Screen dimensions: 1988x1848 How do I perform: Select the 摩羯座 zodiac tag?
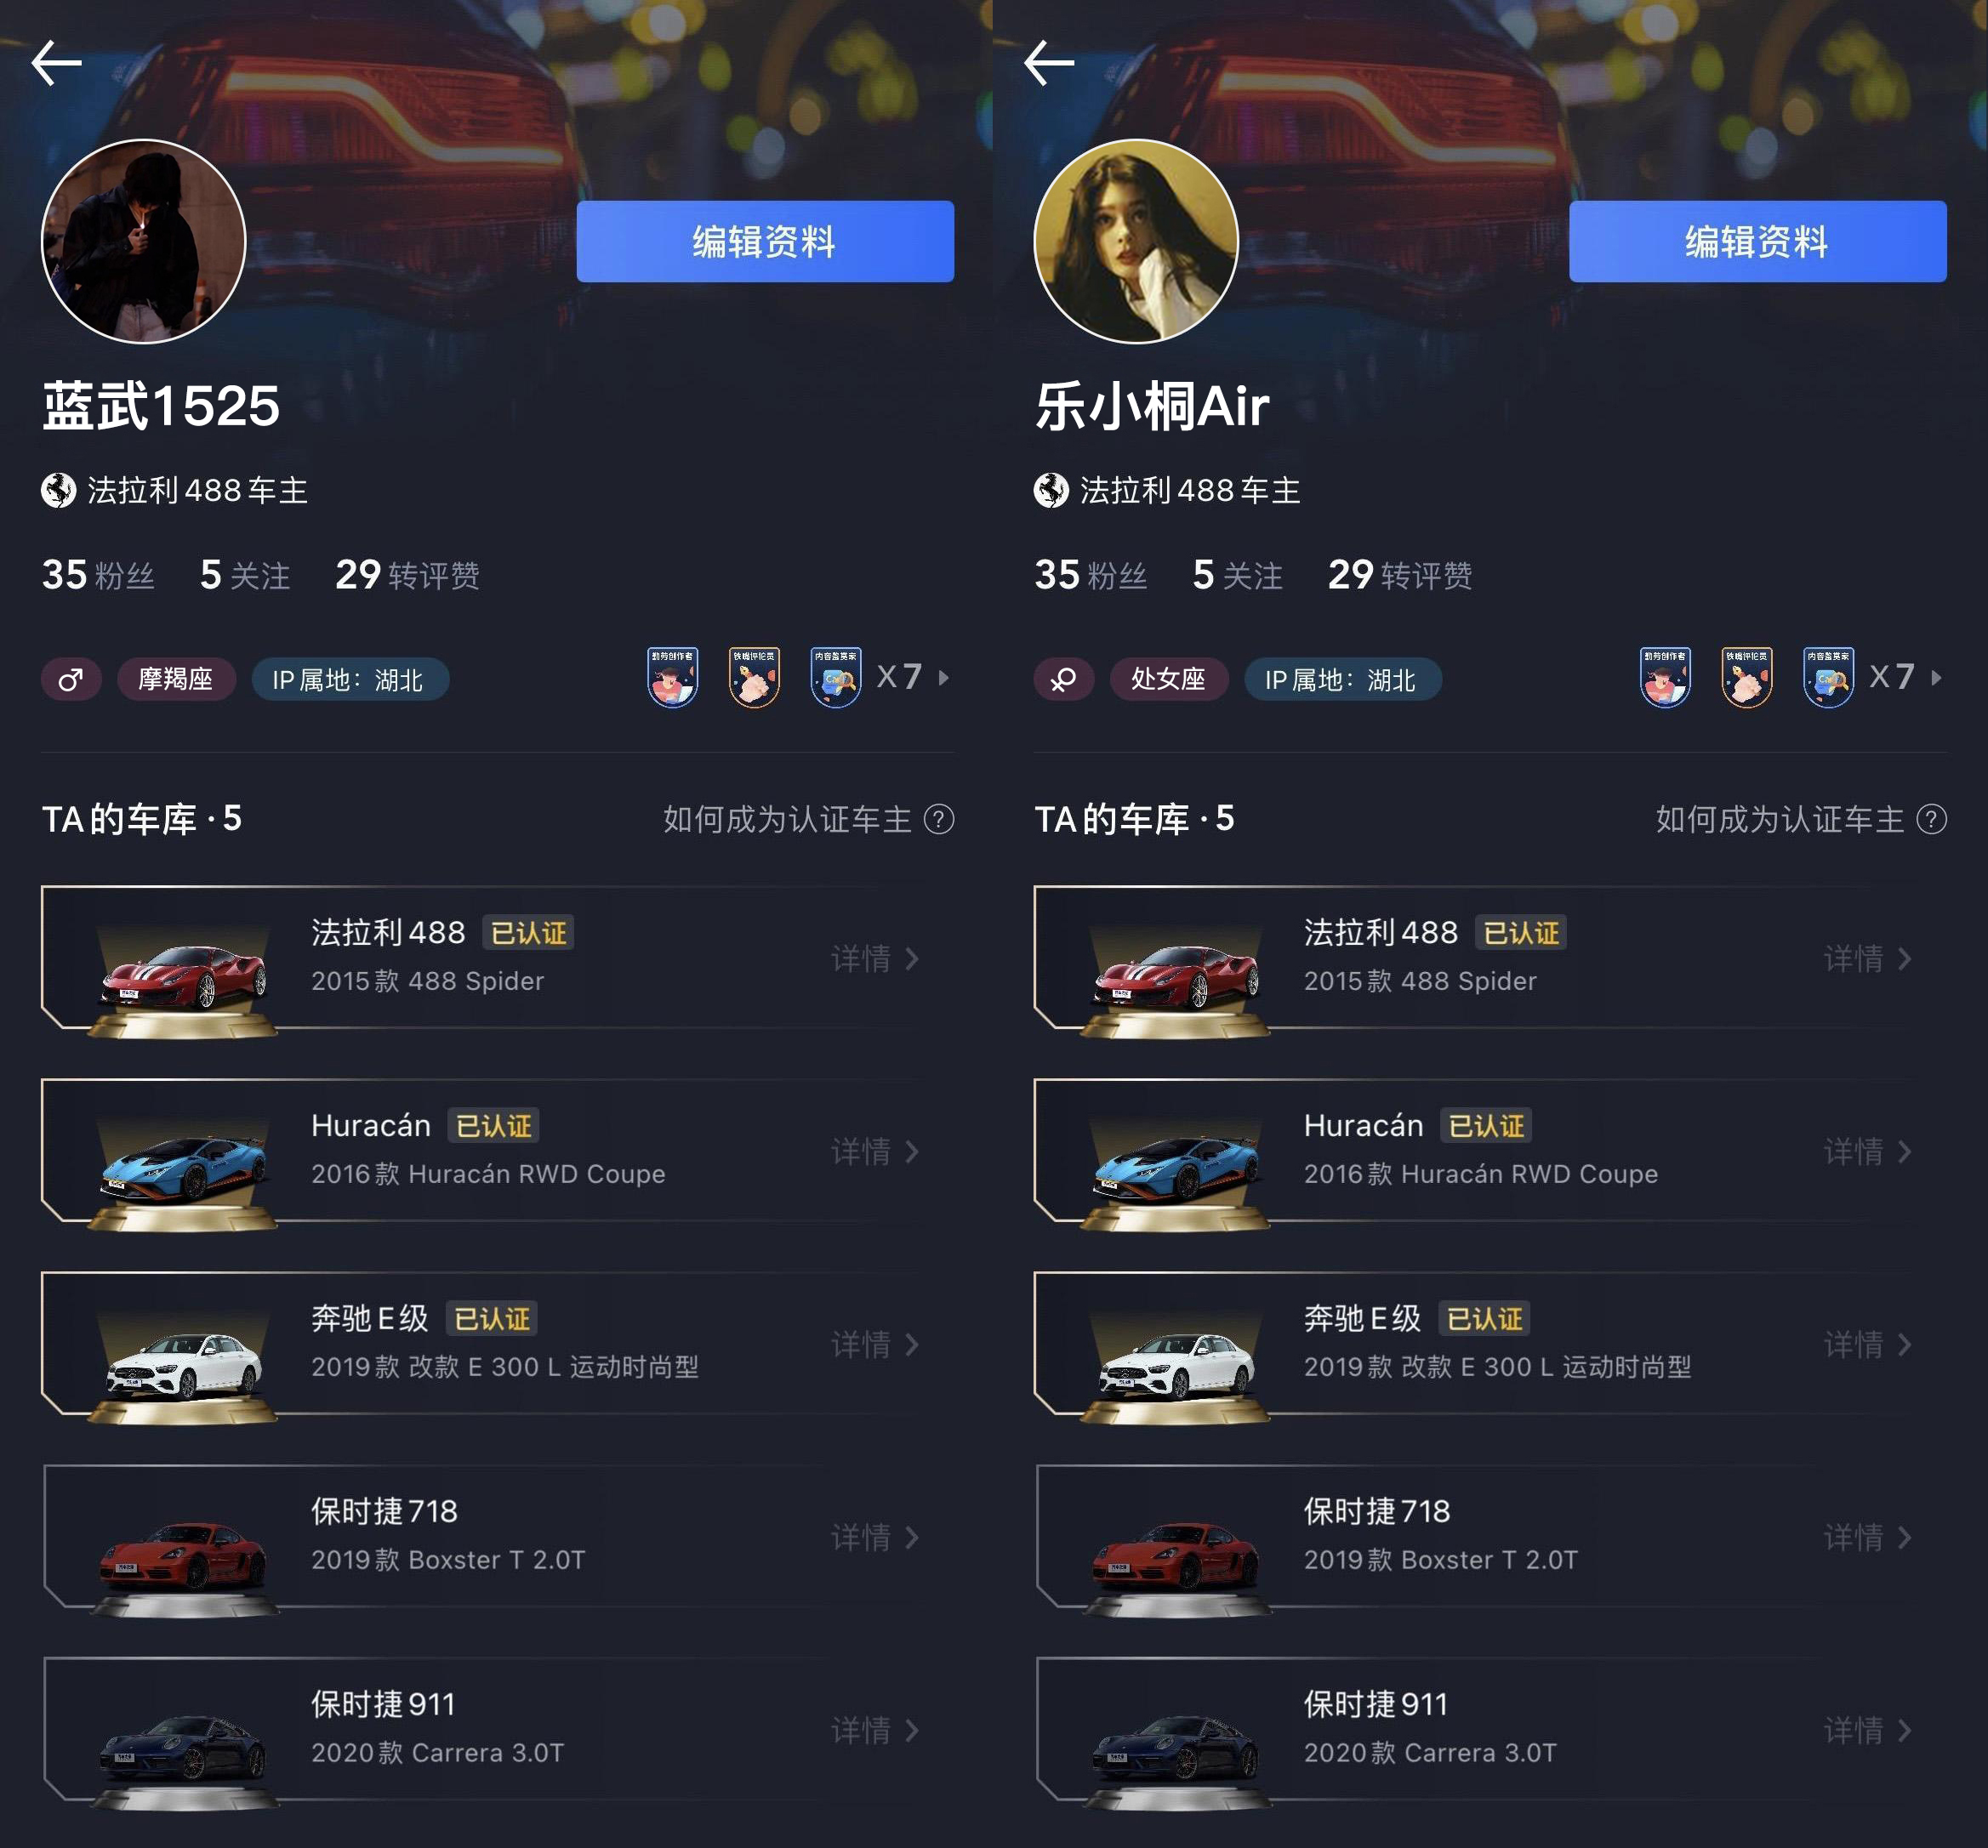click(176, 680)
